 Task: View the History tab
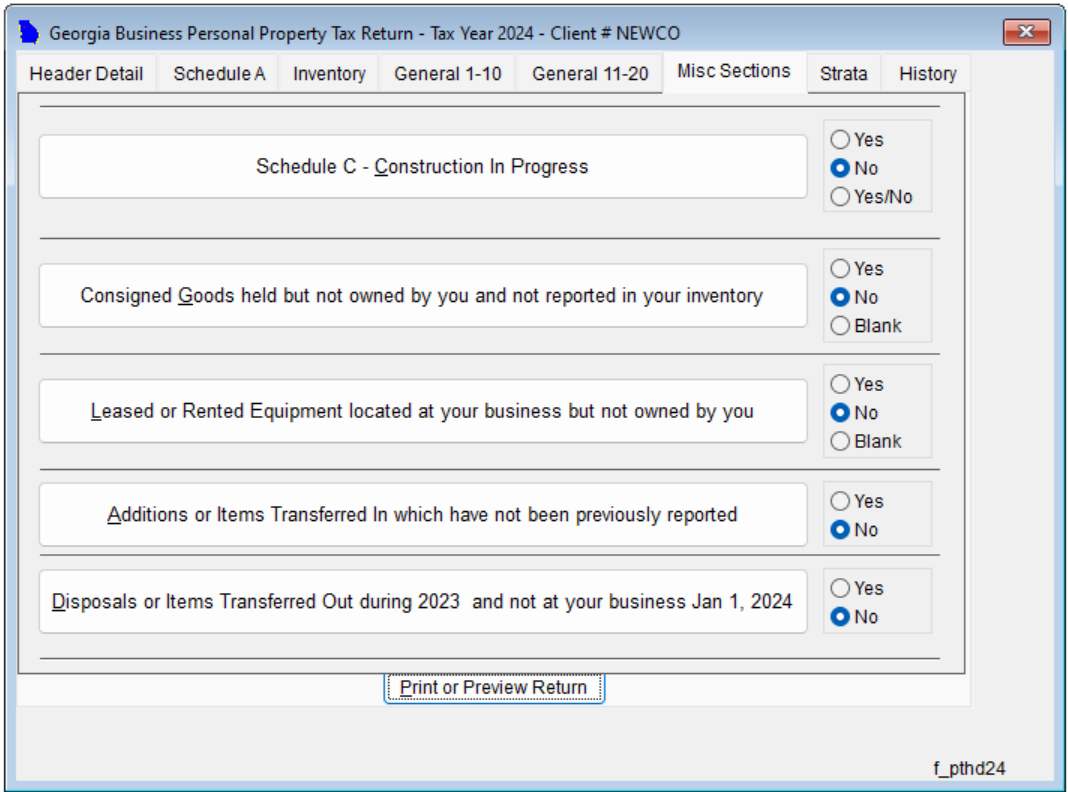pos(927,74)
